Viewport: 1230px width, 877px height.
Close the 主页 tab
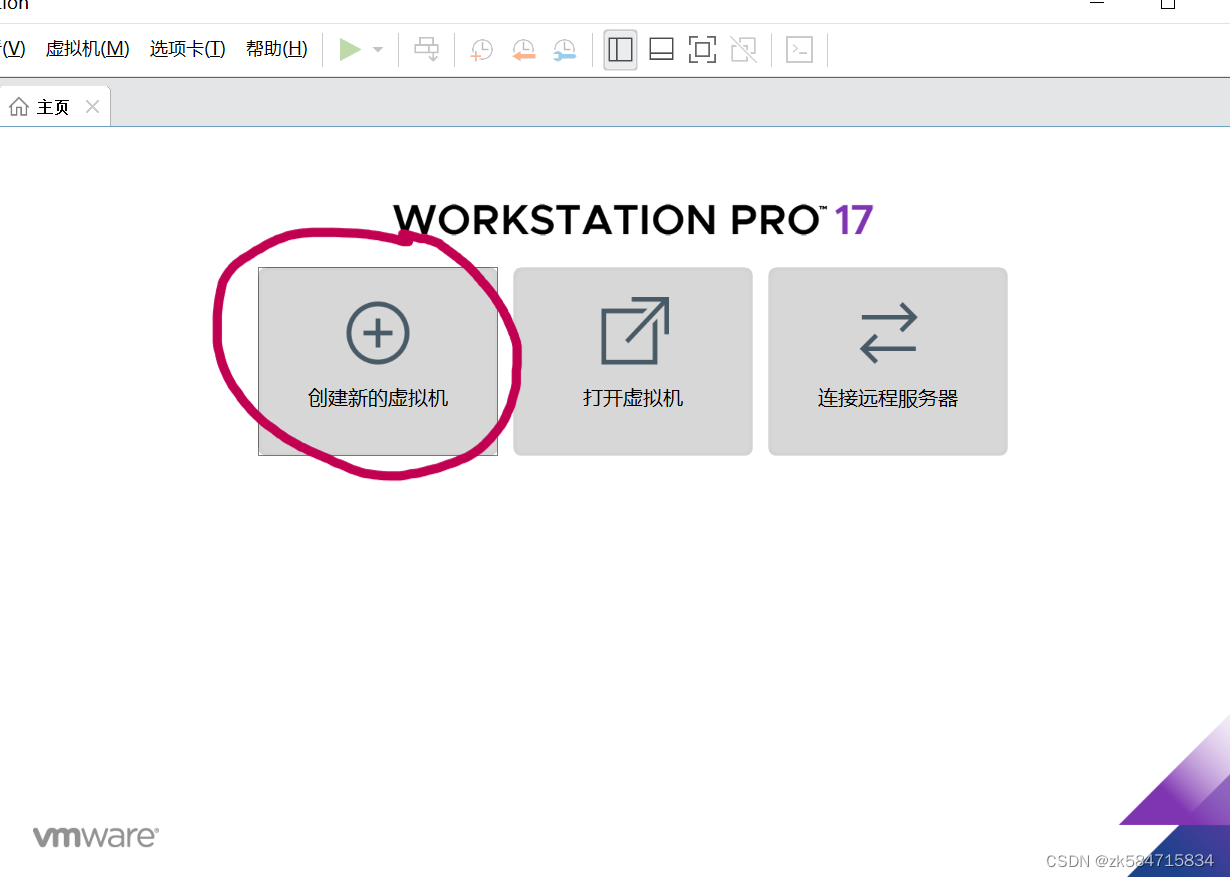click(x=93, y=107)
